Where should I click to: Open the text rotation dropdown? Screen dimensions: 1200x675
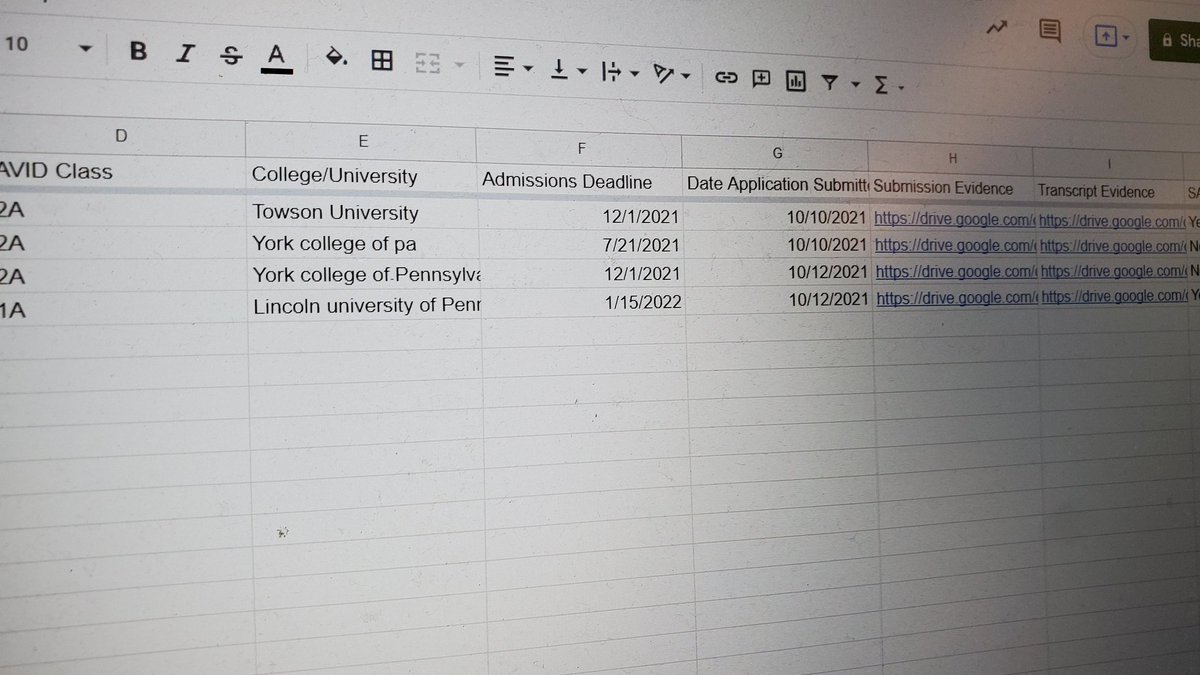click(x=671, y=74)
